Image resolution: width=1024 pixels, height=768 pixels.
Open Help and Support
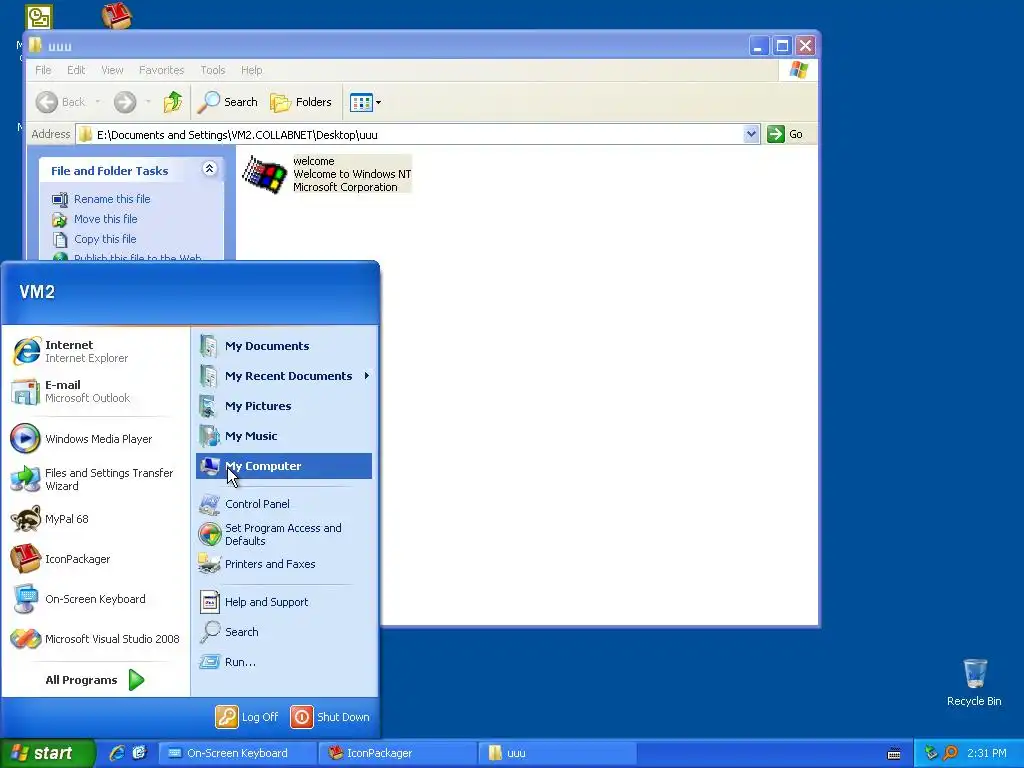point(284,602)
